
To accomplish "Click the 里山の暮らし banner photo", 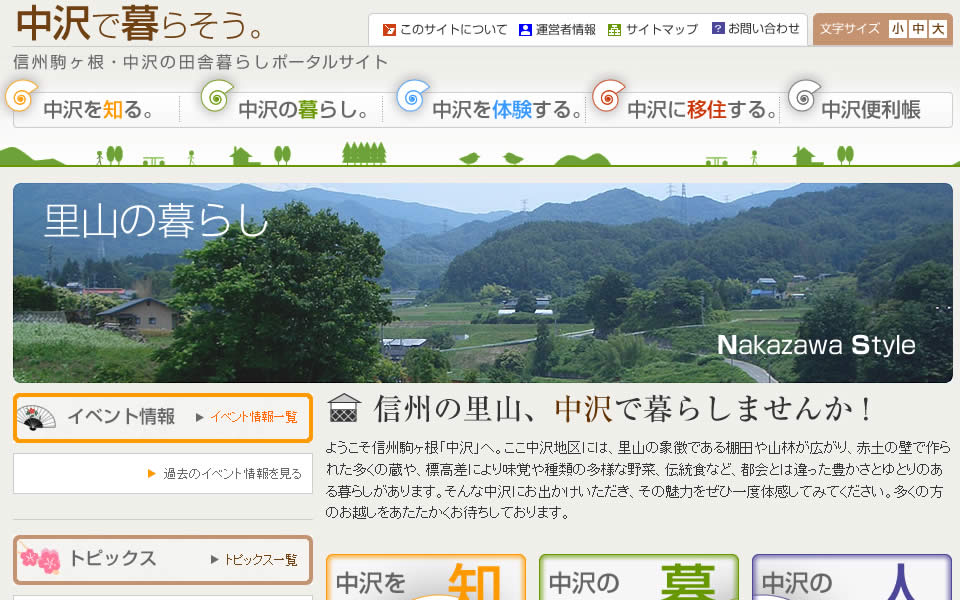I will pyautogui.click(x=482, y=283).
